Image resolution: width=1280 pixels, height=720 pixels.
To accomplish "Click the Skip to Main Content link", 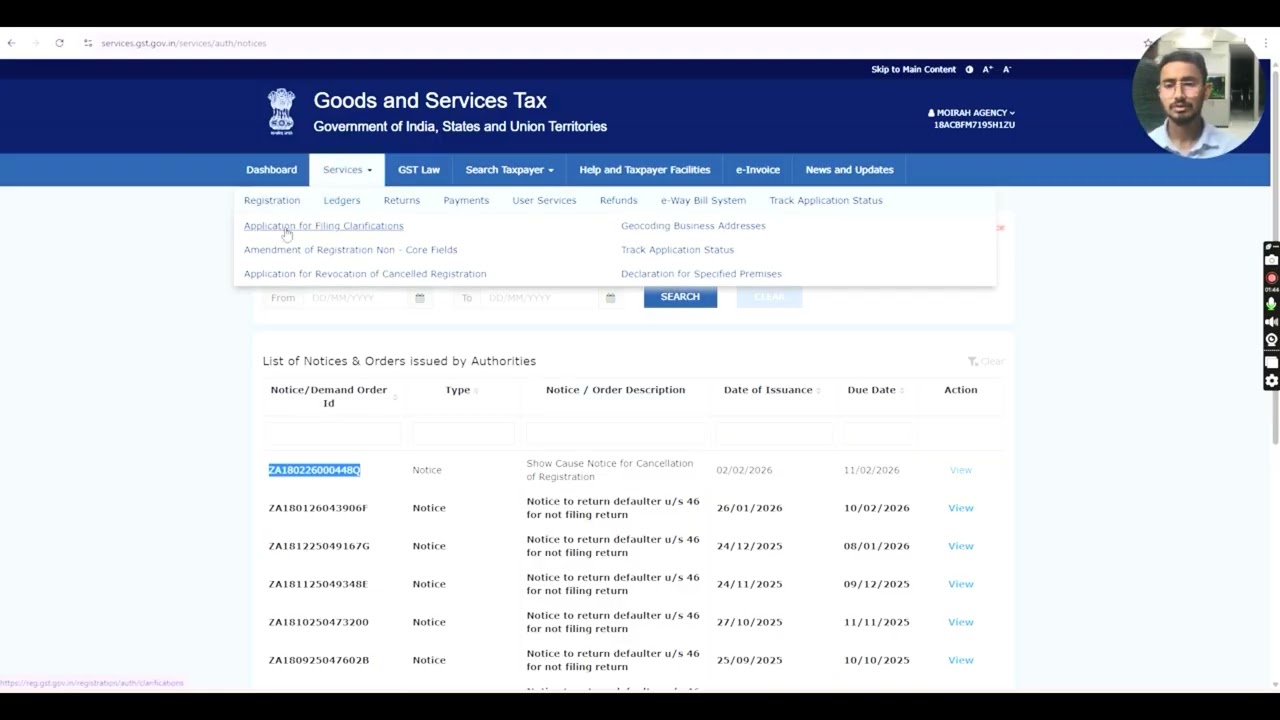I will 913,70.
